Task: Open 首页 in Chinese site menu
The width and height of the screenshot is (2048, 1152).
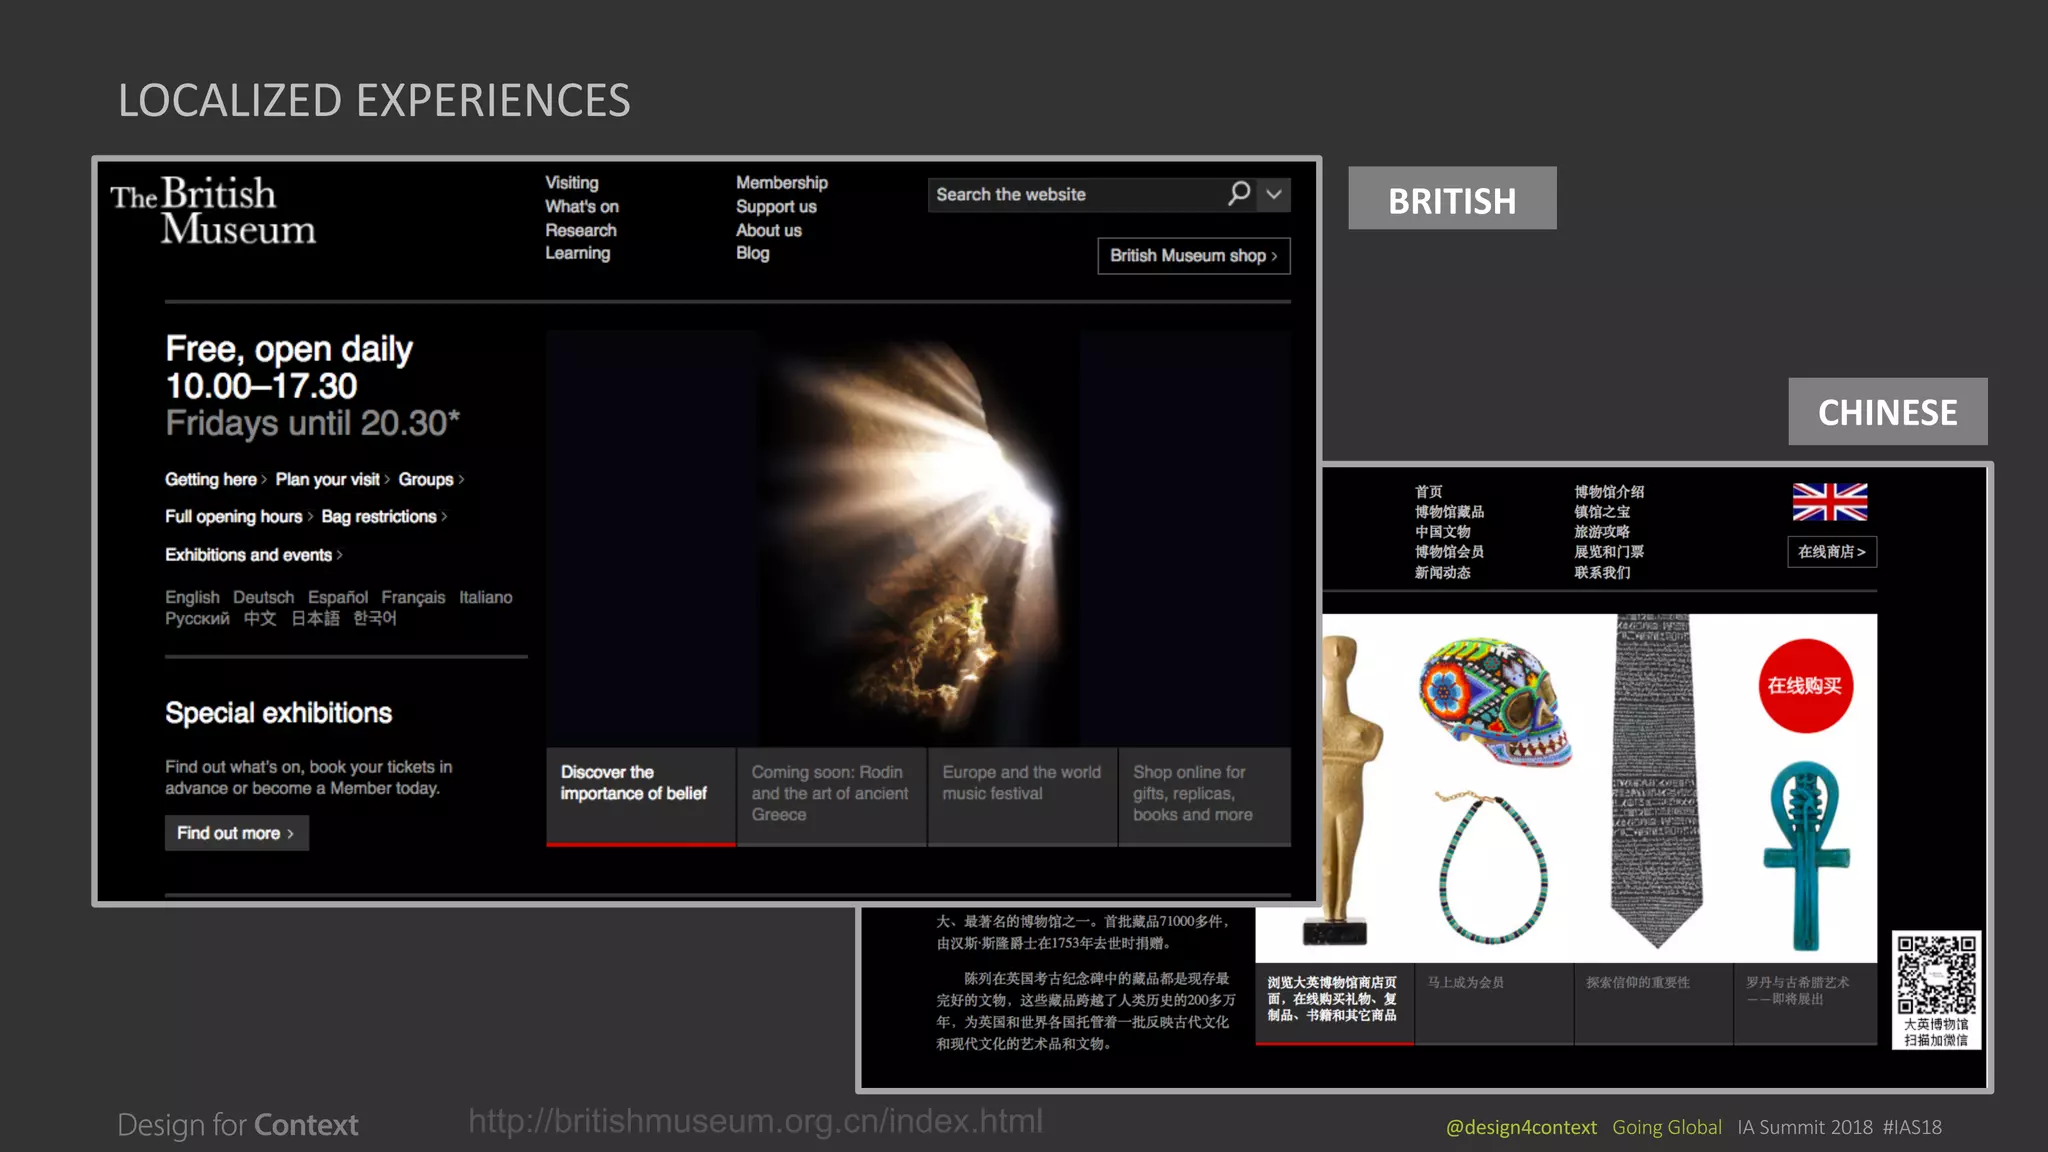Action: [x=1429, y=492]
